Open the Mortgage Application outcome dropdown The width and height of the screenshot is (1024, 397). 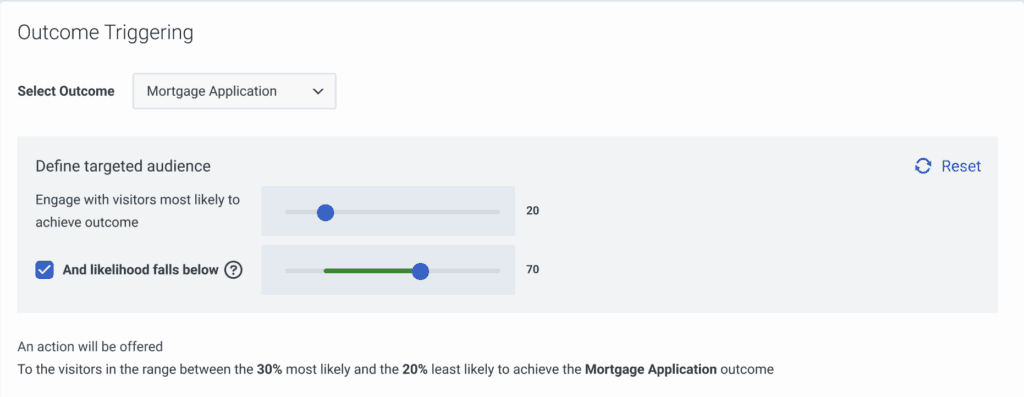coord(234,91)
